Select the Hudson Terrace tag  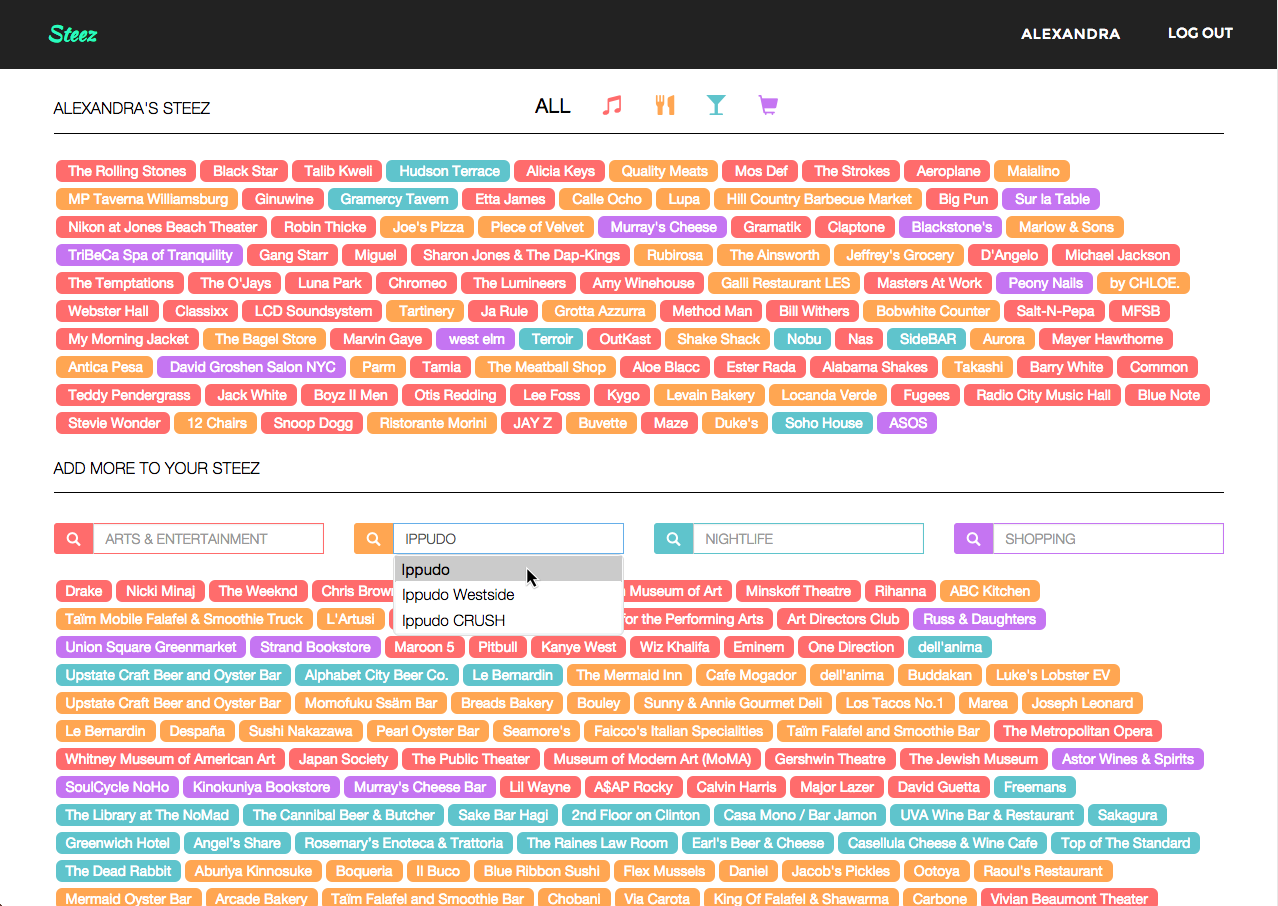tap(449, 171)
